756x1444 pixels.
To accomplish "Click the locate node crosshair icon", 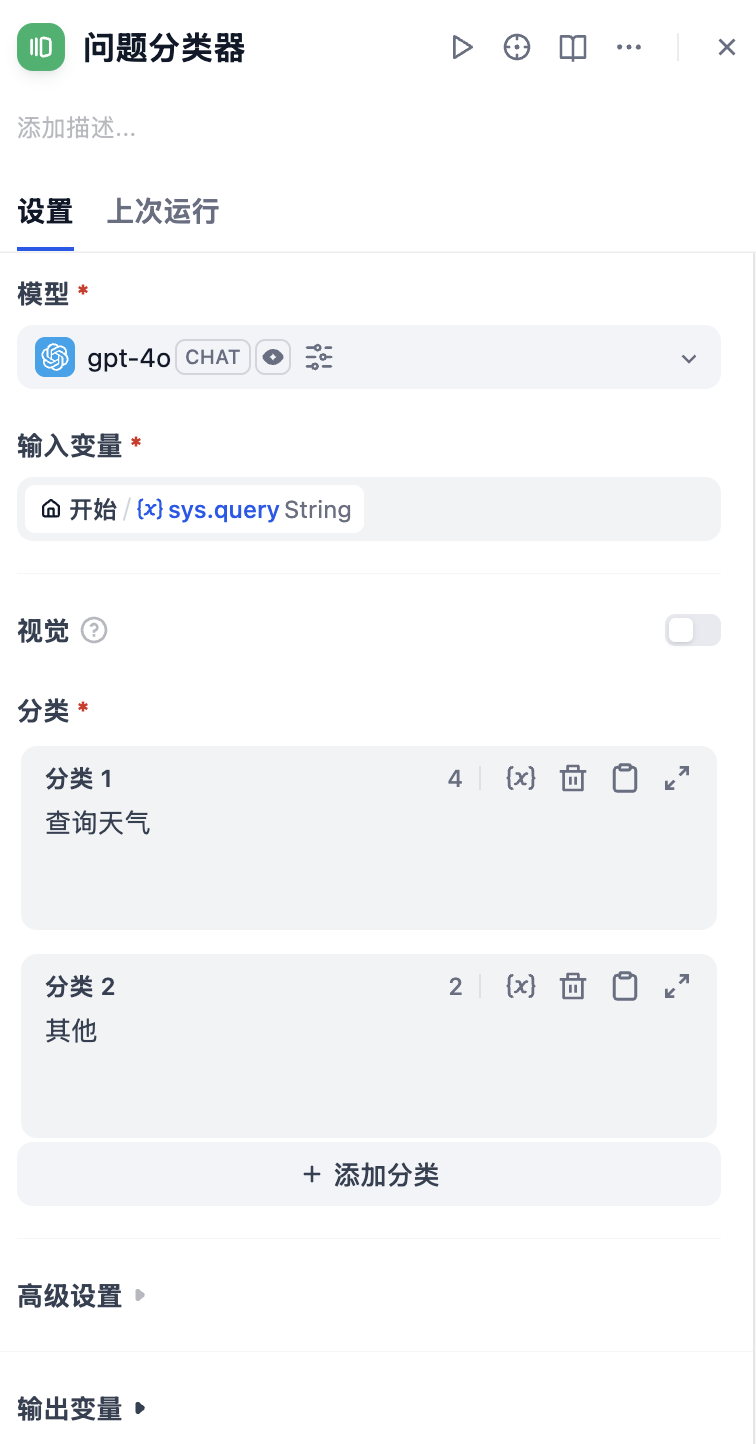I will point(517,47).
